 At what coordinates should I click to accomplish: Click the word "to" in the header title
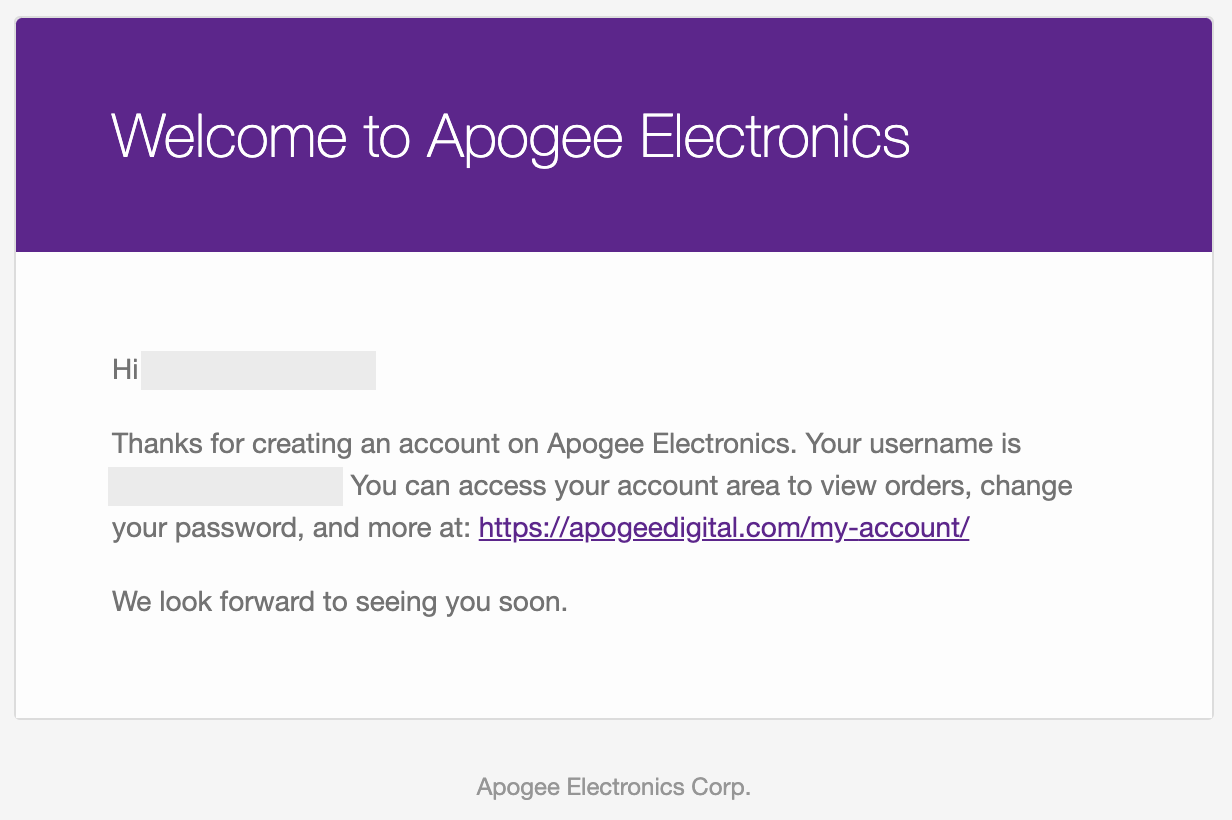tap(388, 136)
